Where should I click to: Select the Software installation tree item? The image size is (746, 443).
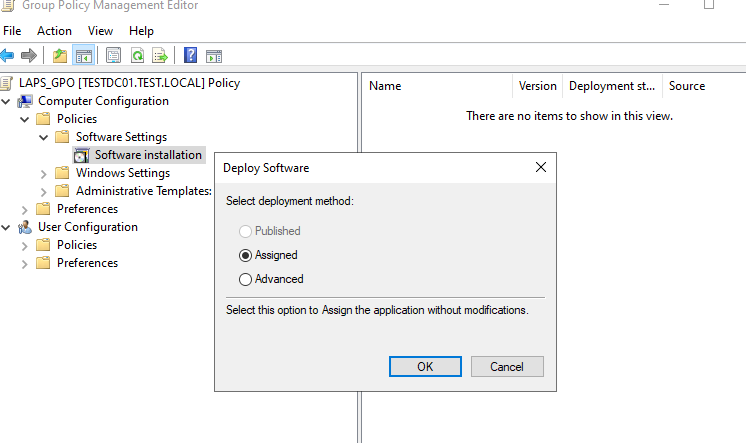tap(148, 155)
